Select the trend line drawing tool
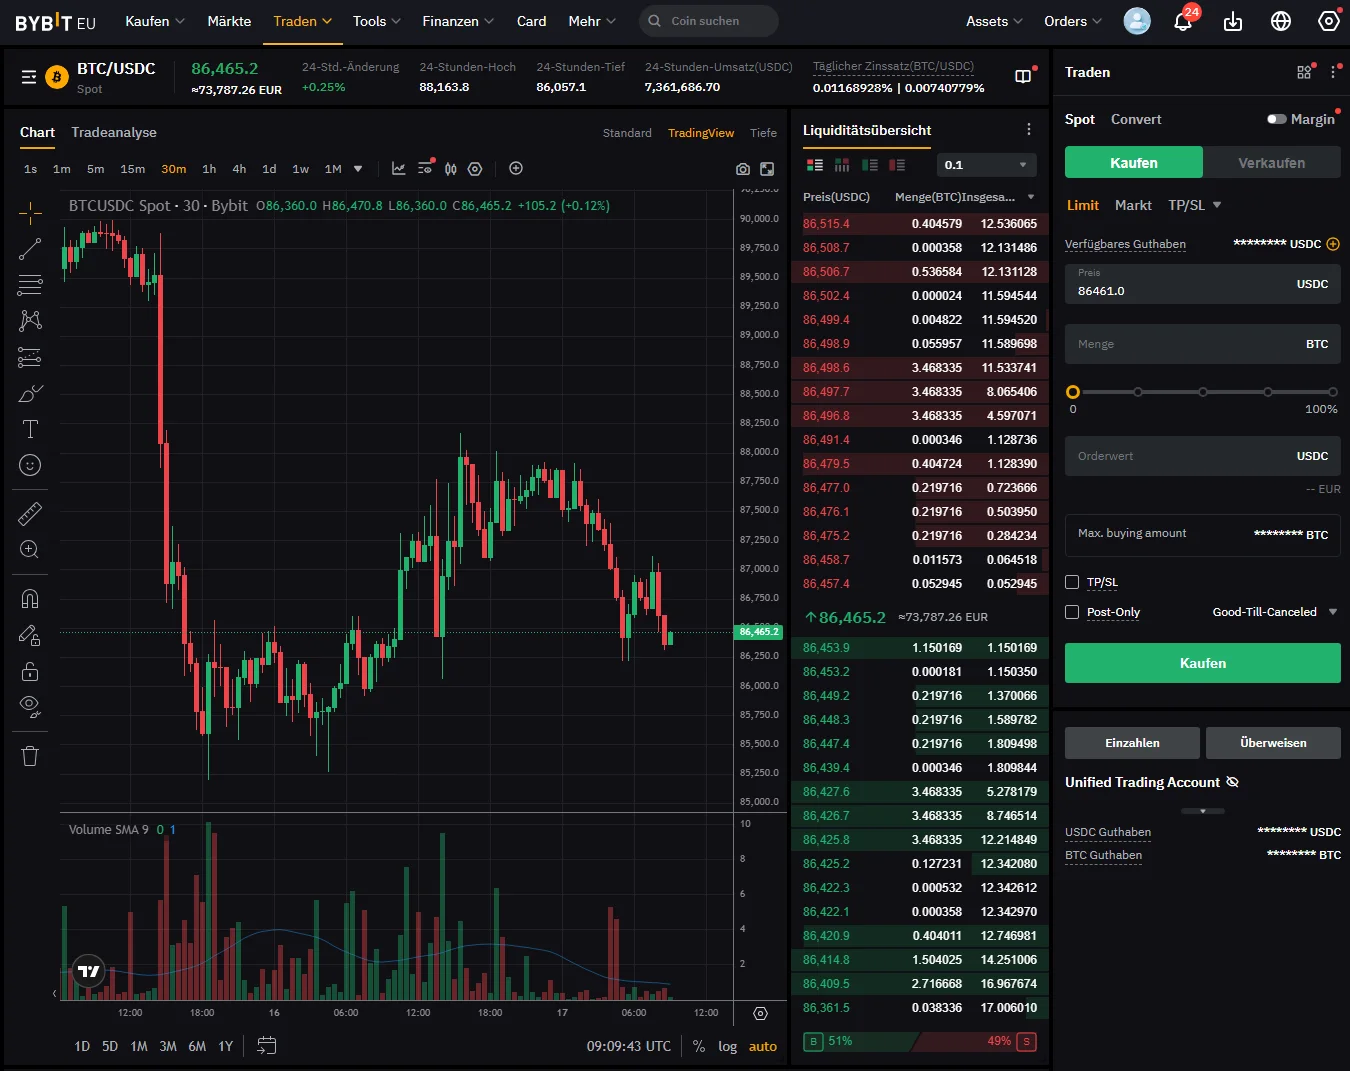The image size is (1350, 1071). coord(30,249)
